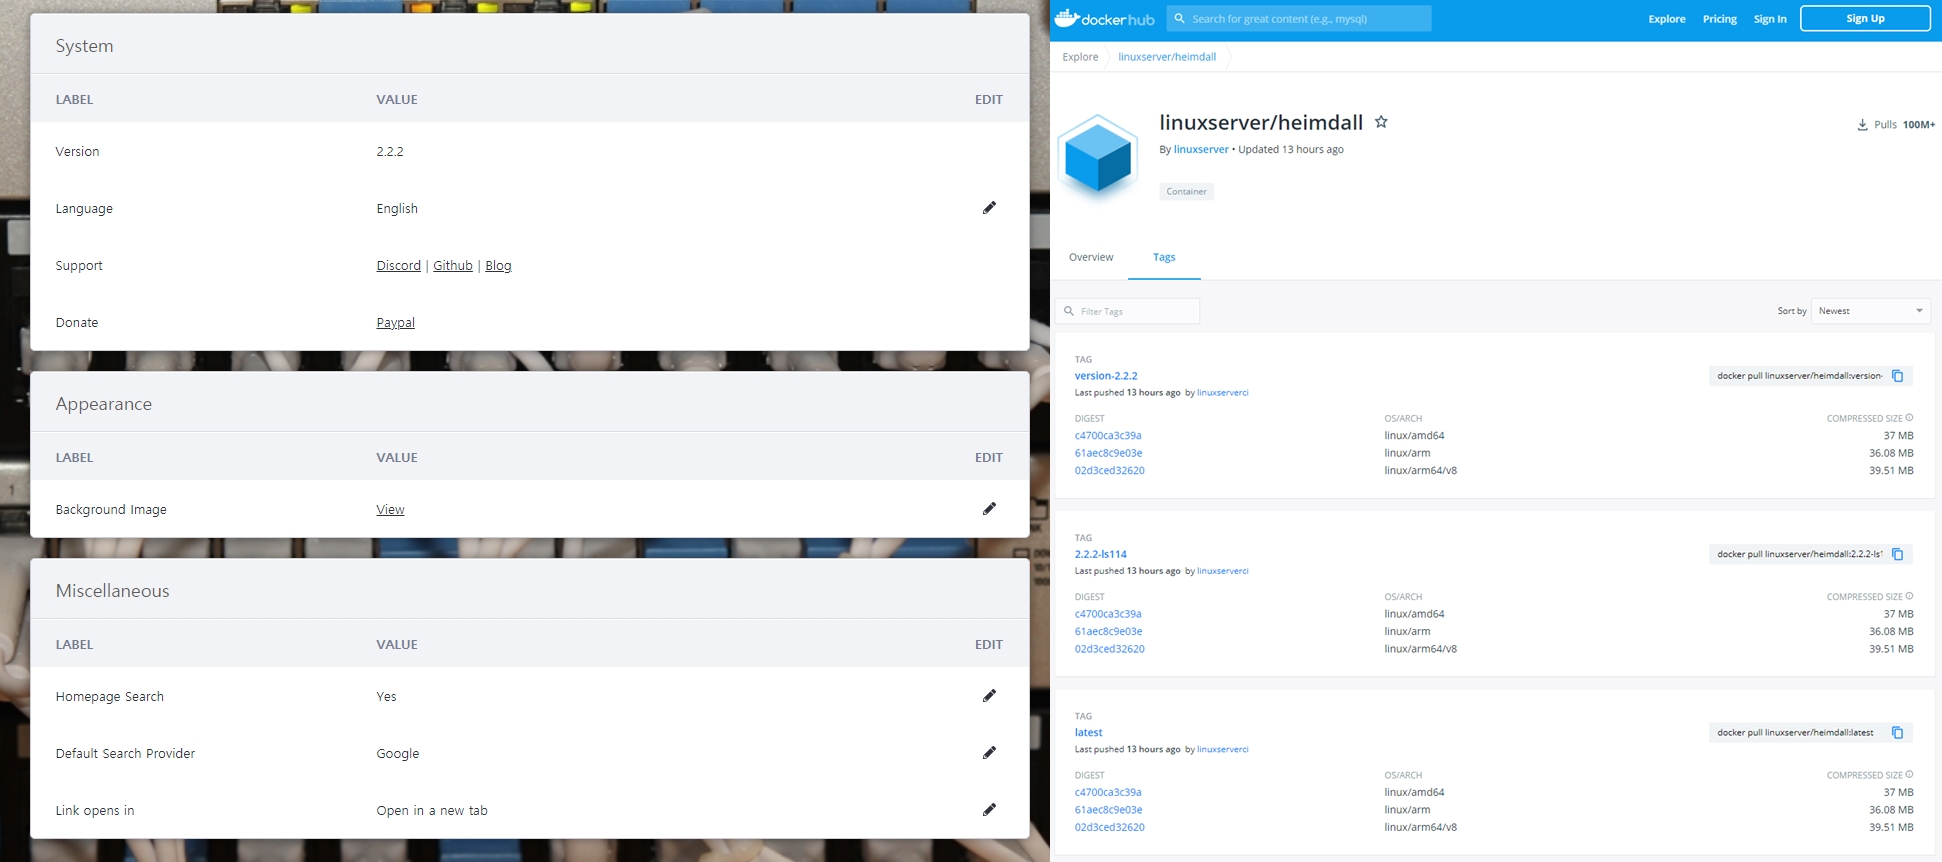Click the Sign Up button
Viewport: 1942px width, 862px height.
(1865, 18)
